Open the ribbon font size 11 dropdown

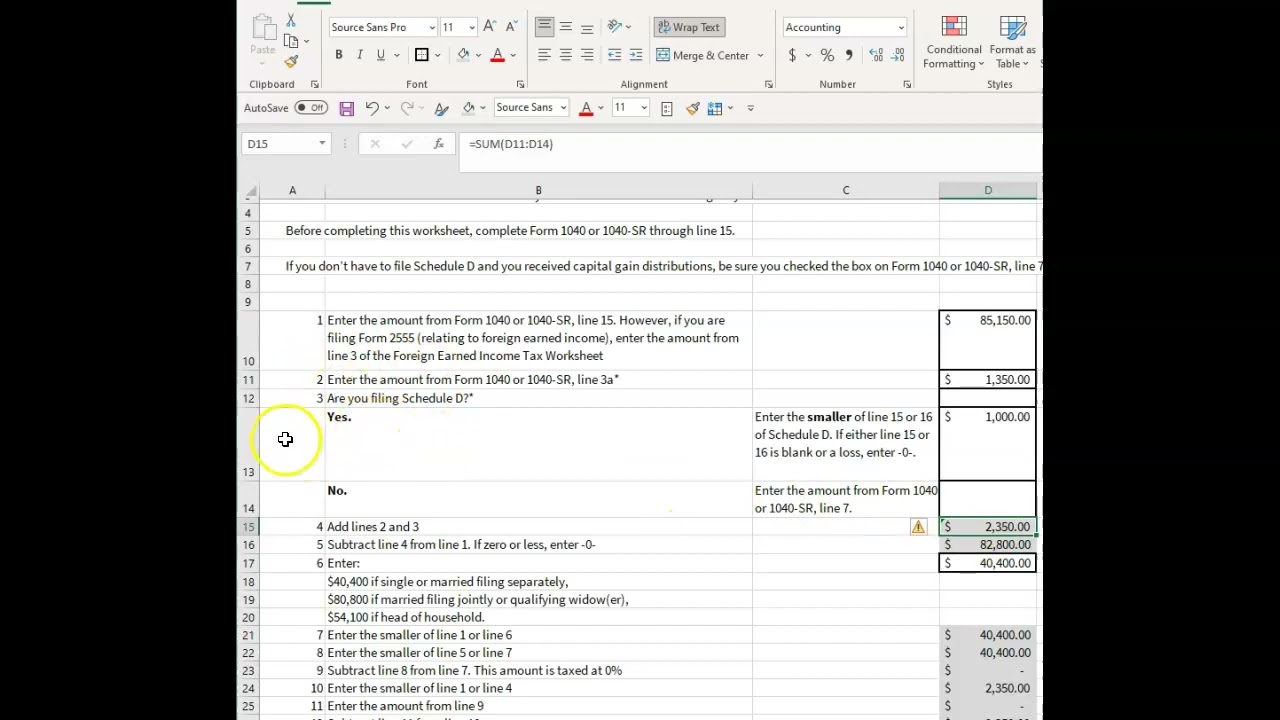[x=472, y=28]
